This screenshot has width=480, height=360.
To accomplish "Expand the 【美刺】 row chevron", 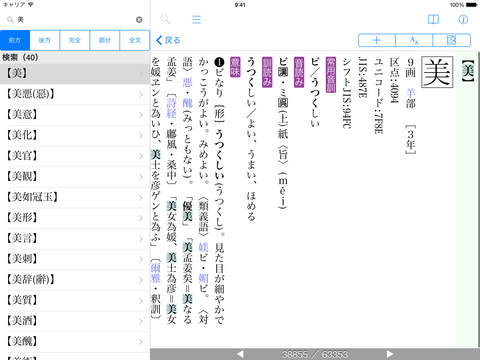I will coord(141,260).
